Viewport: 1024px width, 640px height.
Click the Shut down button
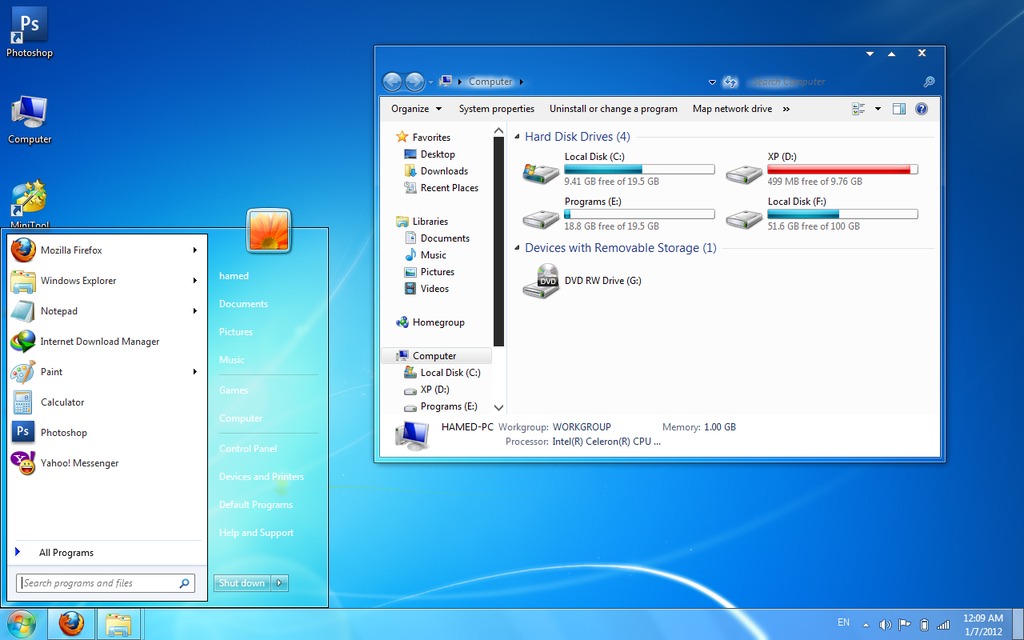(242, 583)
